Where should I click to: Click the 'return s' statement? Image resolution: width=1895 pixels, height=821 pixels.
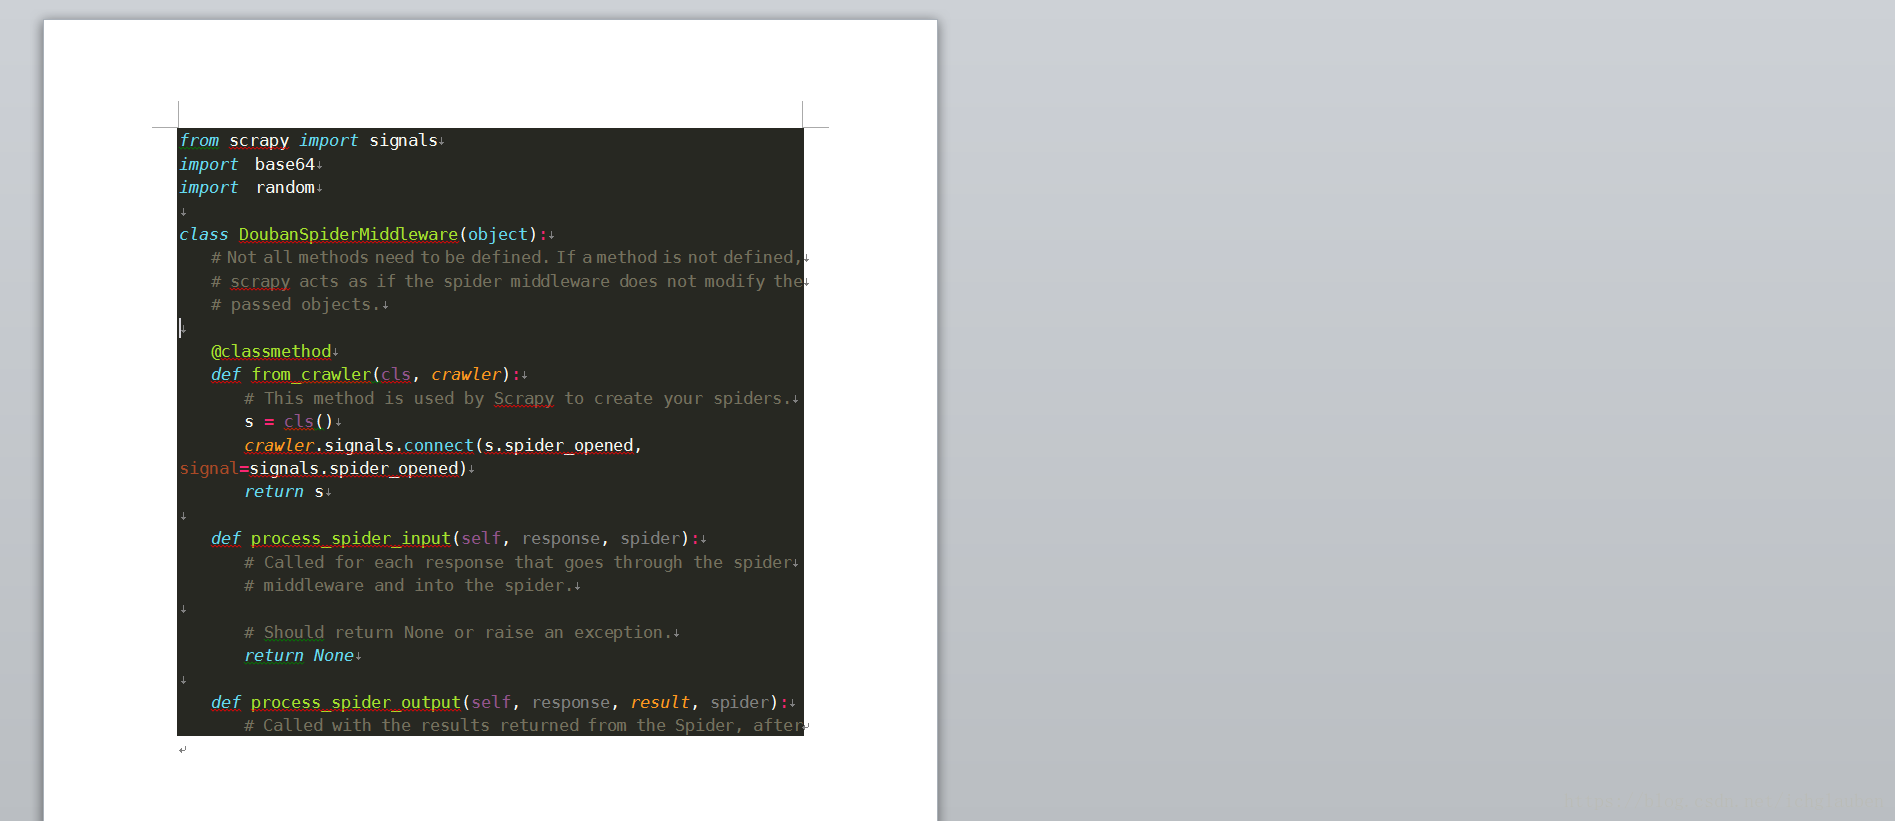pos(284,492)
